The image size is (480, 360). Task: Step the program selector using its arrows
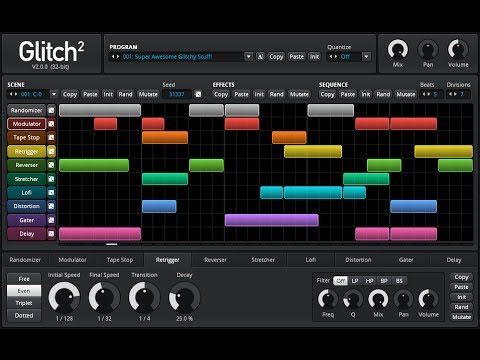pos(115,57)
